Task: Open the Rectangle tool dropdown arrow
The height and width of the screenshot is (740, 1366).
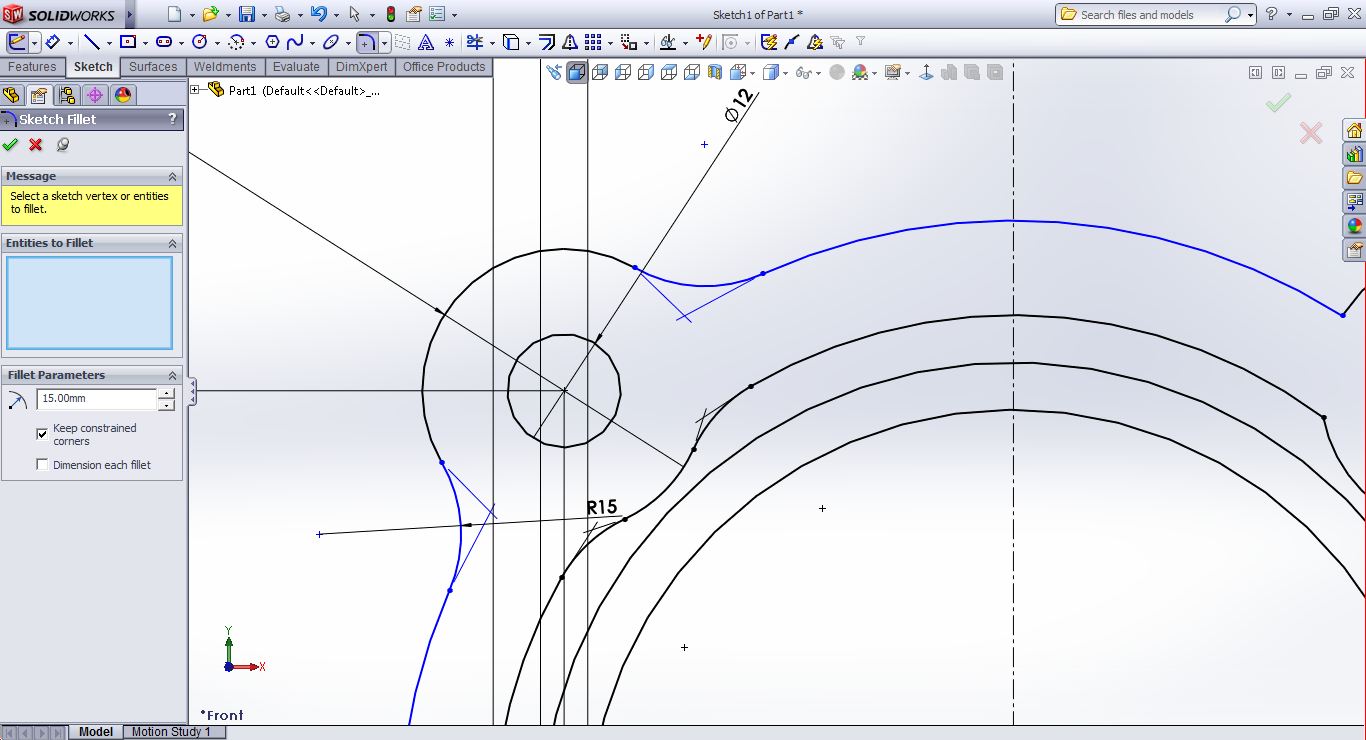Action: pyautogui.click(x=144, y=41)
